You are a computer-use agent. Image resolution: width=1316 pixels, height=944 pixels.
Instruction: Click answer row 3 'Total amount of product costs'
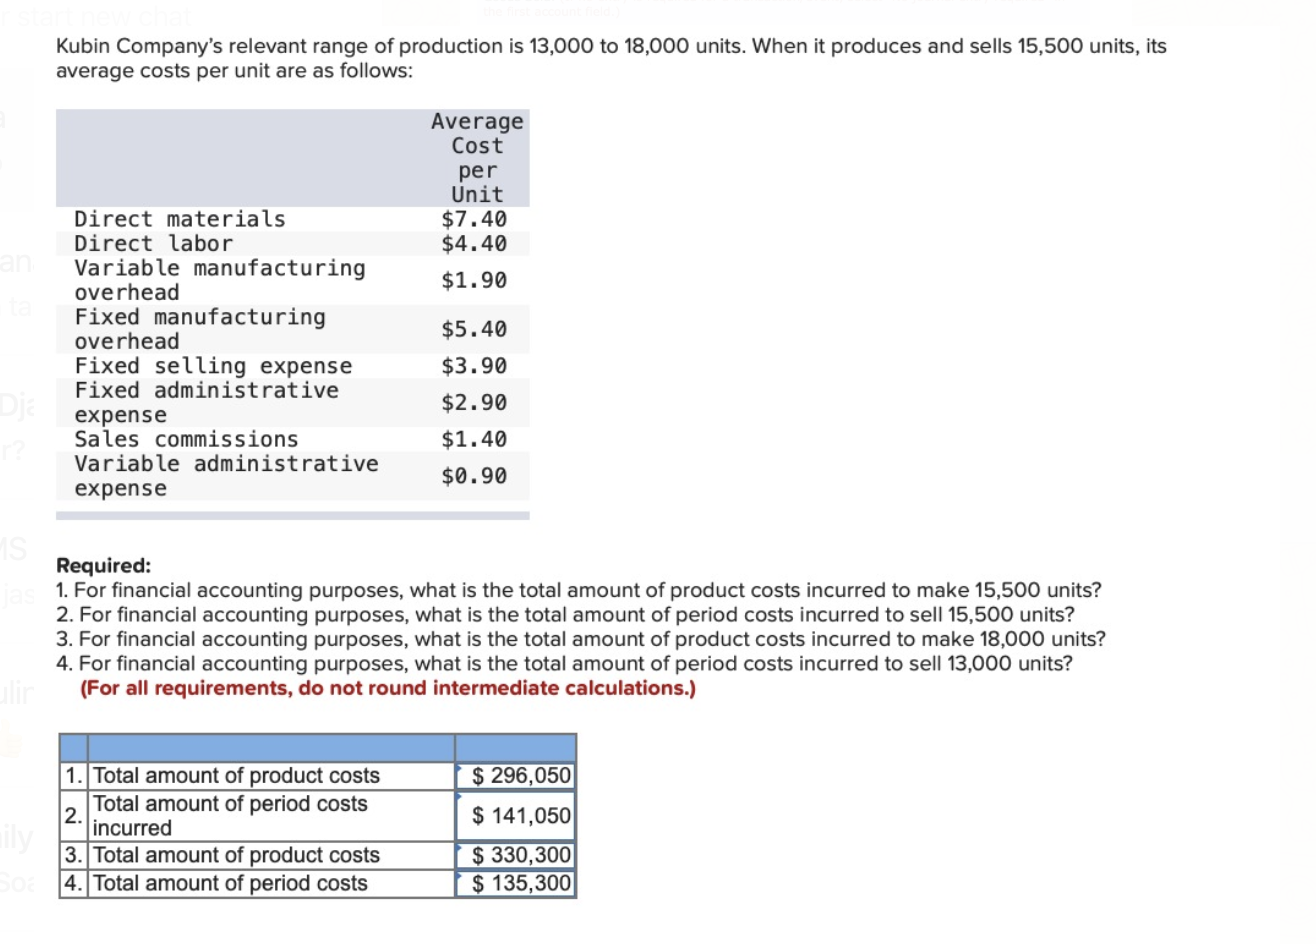[236, 855]
